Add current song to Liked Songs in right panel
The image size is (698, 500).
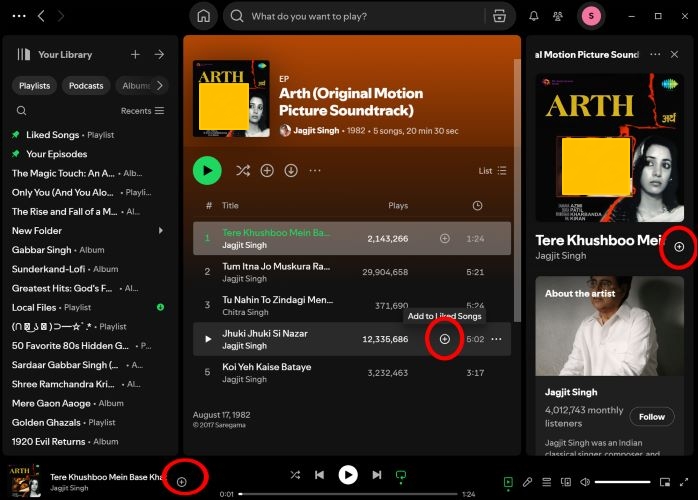(679, 247)
